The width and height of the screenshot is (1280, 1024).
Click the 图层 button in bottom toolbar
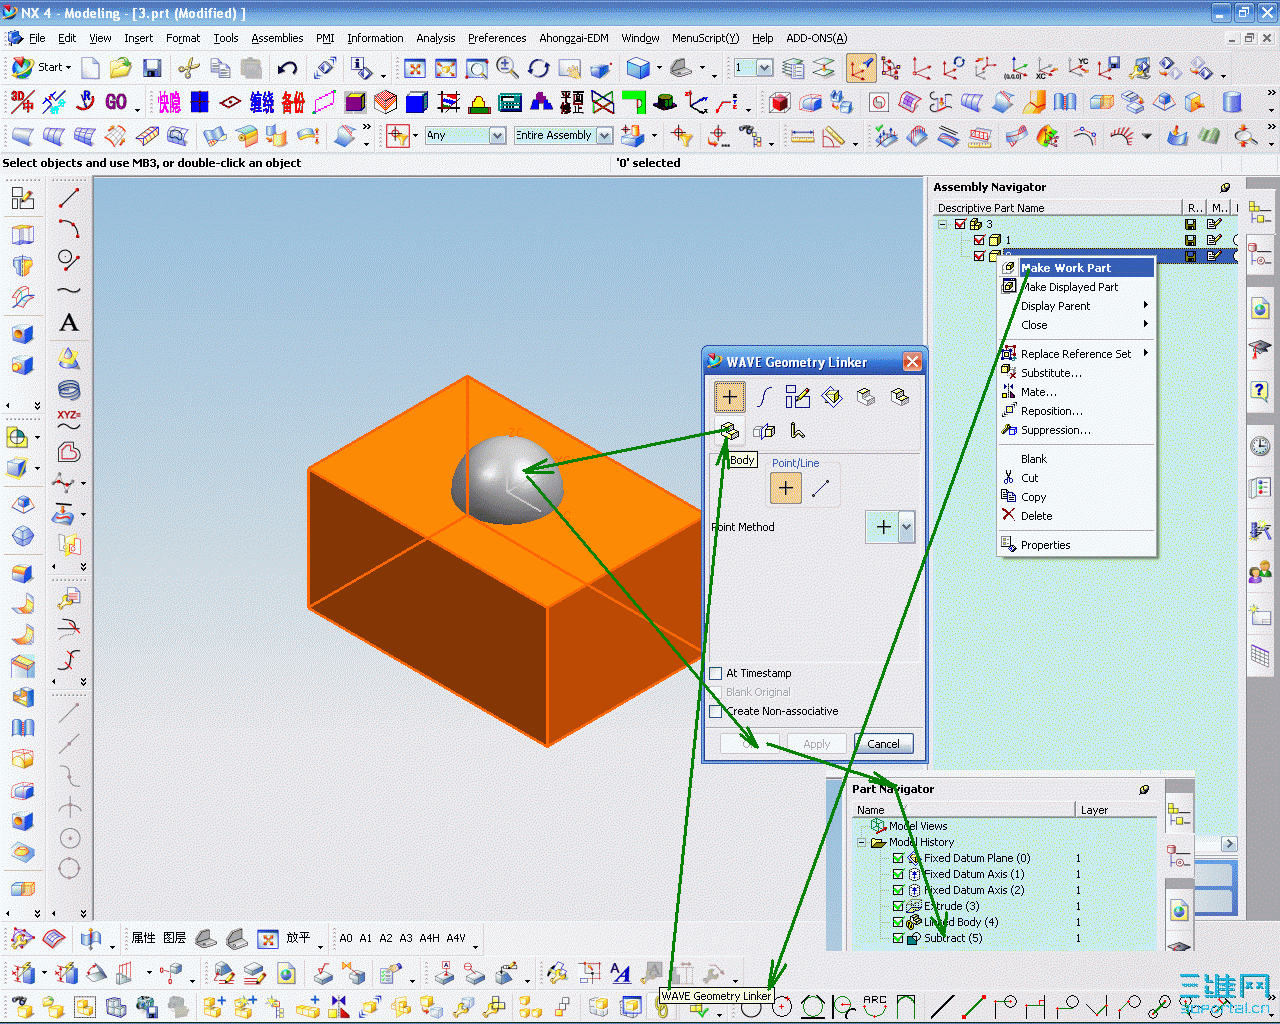[x=175, y=938]
